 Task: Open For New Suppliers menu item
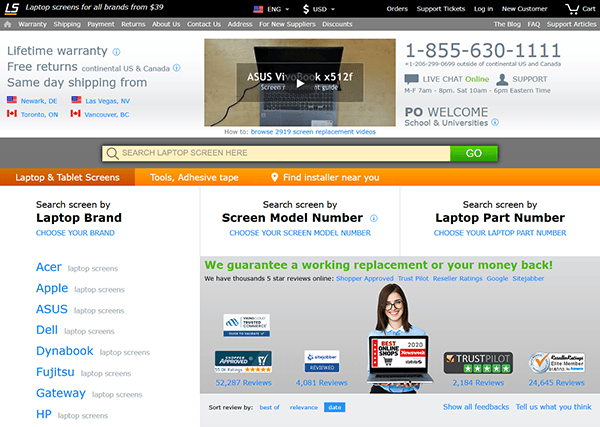287,24
